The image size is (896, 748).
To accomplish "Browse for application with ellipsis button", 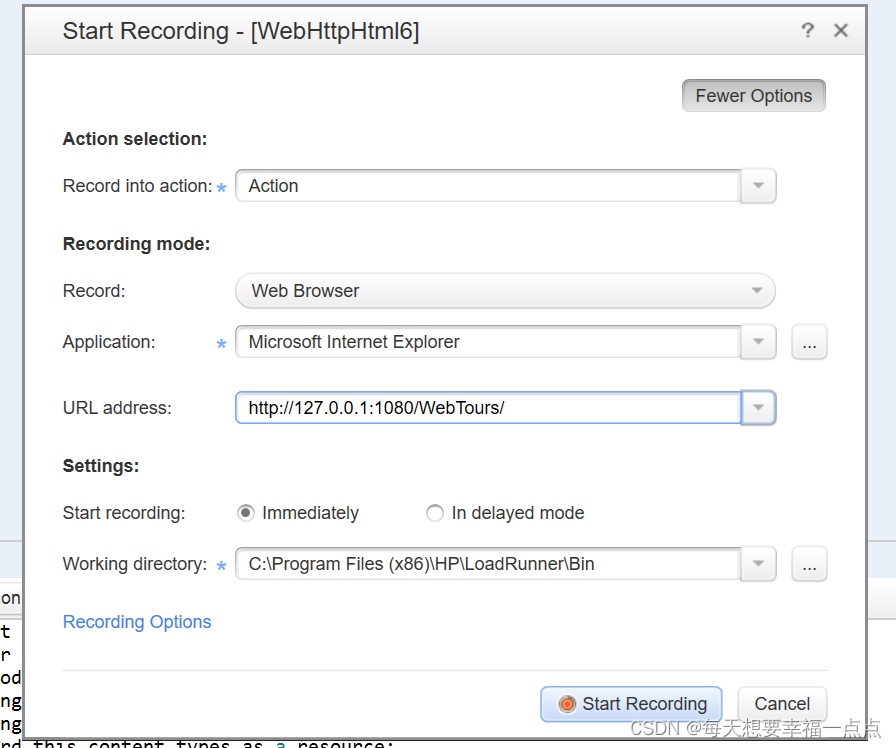I will tap(809, 342).
